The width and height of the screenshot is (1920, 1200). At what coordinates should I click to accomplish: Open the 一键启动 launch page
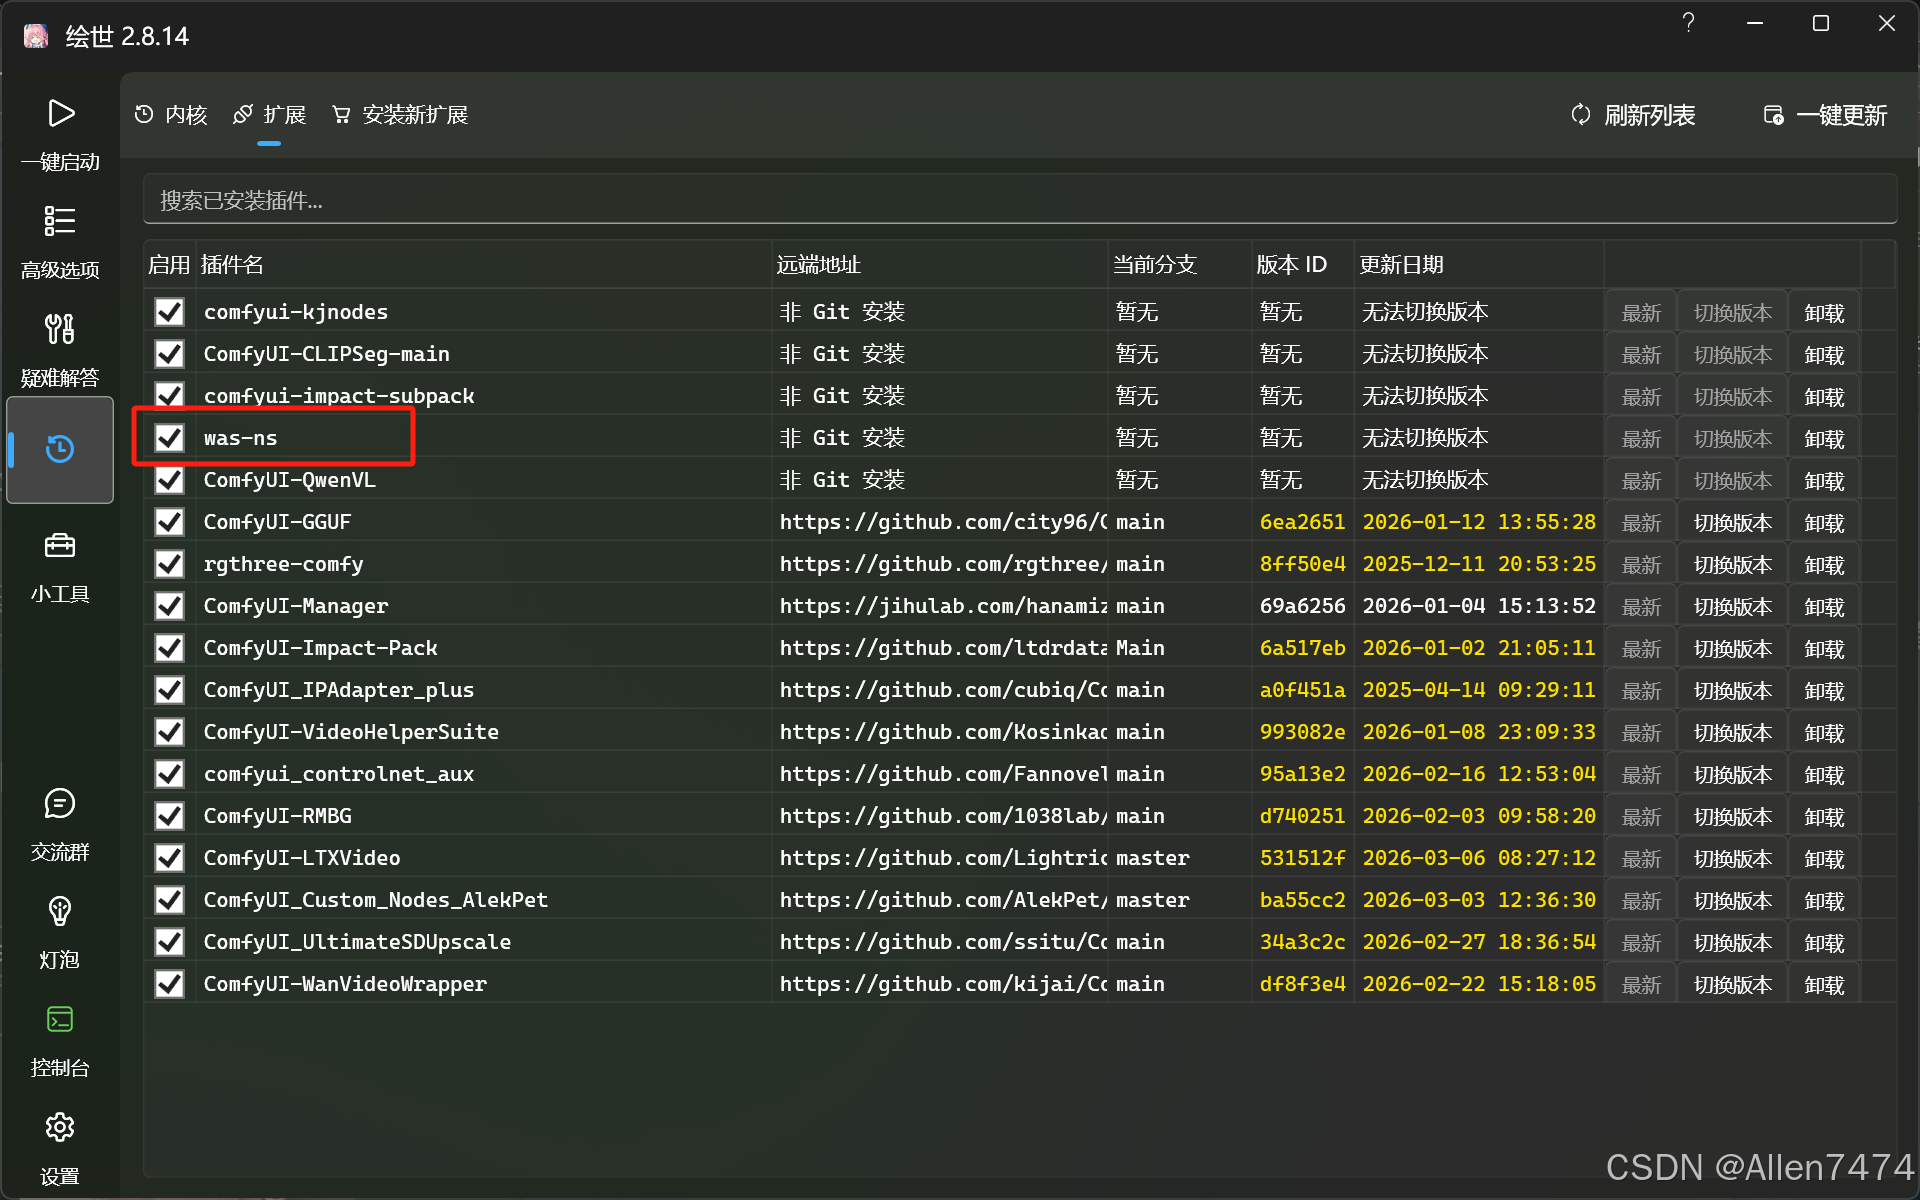[x=60, y=134]
